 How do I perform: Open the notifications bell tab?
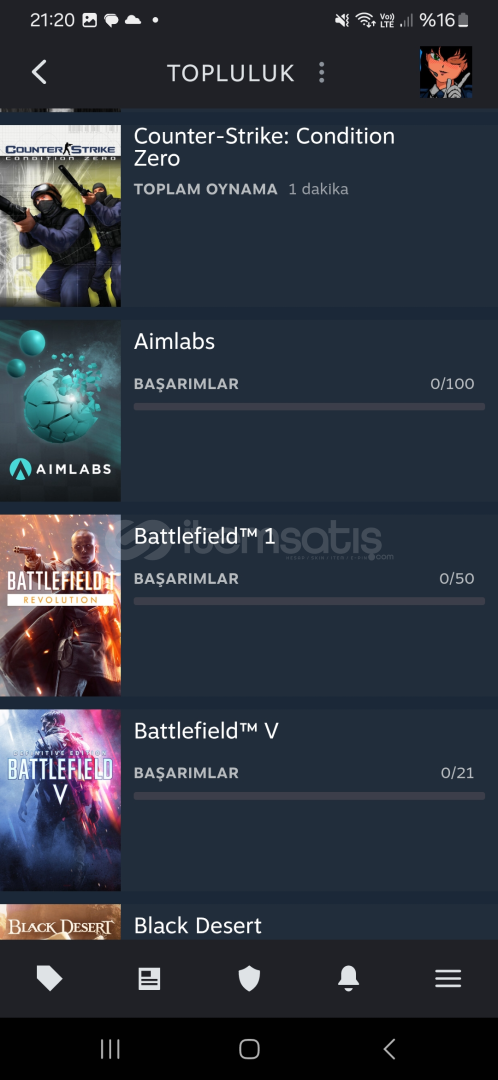click(x=349, y=978)
